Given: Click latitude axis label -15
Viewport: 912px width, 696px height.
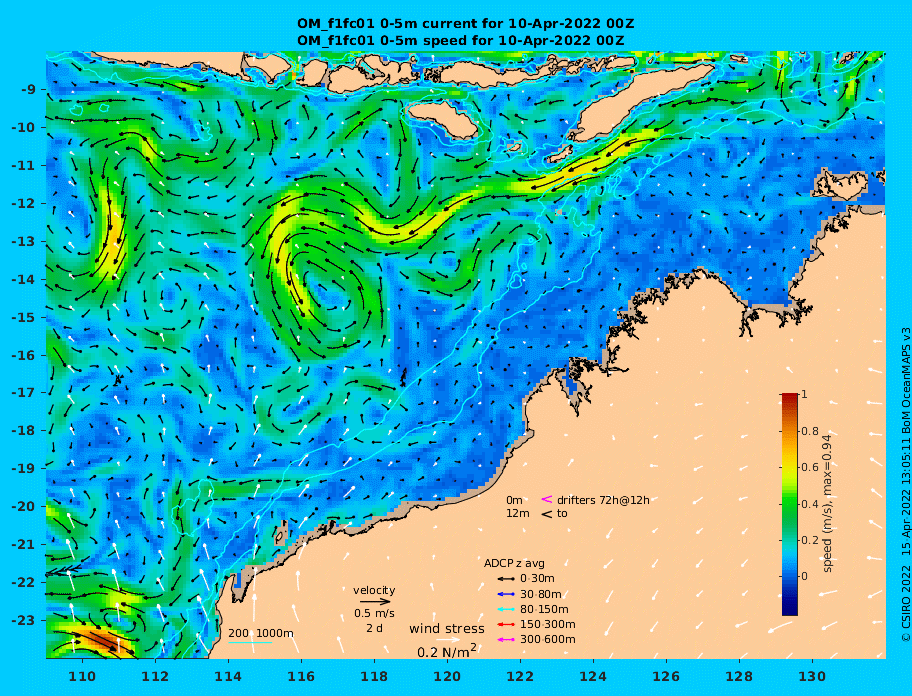Looking at the screenshot, I should (x=24, y=317).
